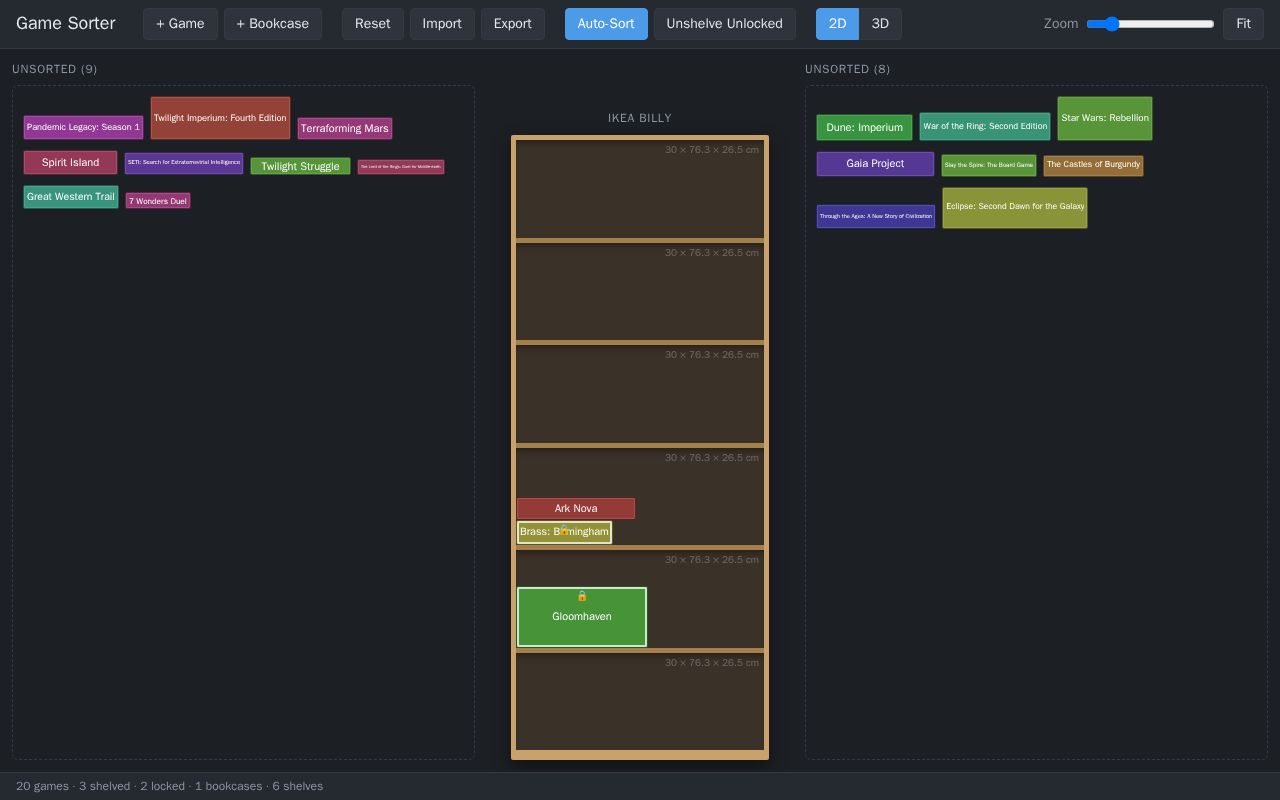Image resolution: width=1280 pixels, height=800 pixels.
Task: Adjust the Zoom slider
Action: pos(1150,24)
